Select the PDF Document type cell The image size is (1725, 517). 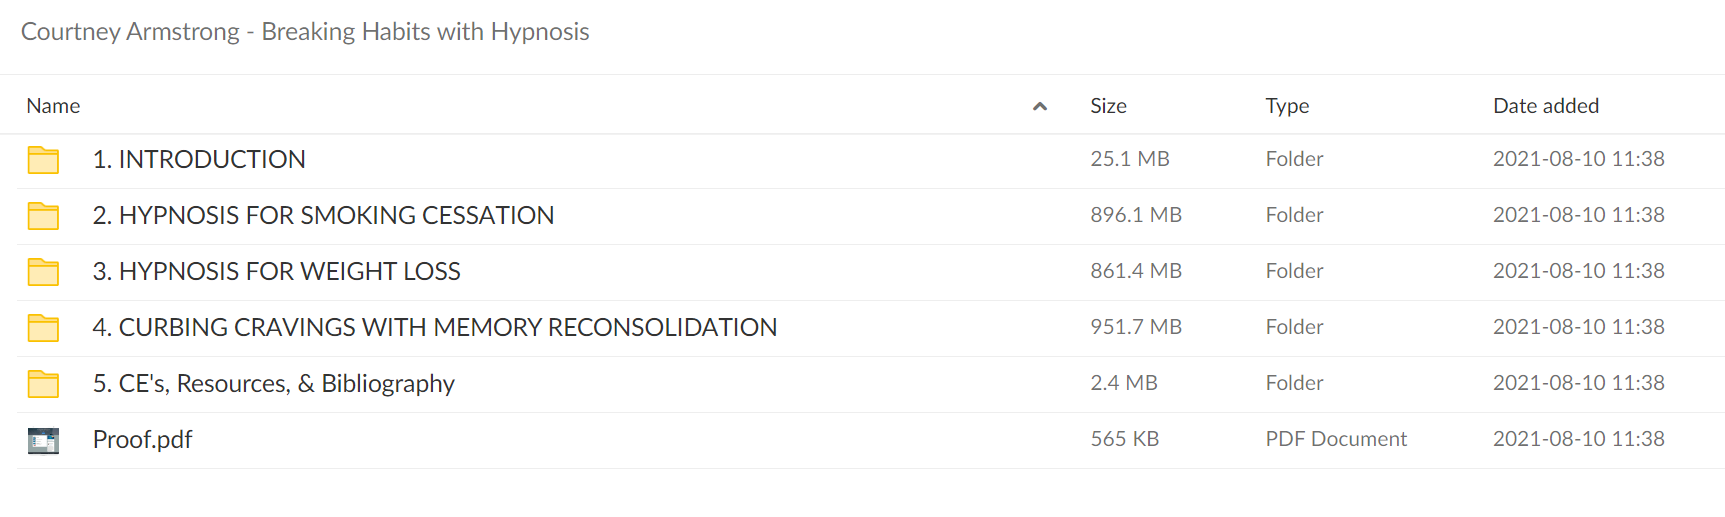click(x=1336, y=439)
